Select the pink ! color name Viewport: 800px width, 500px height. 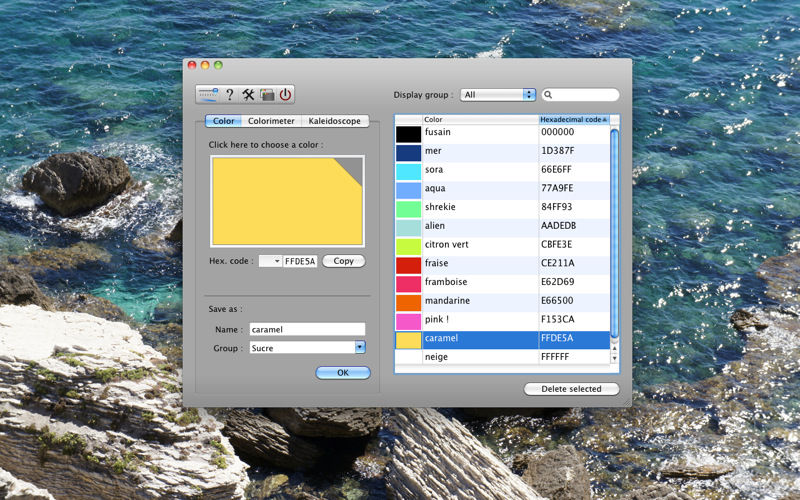click(x=437, y=319)
